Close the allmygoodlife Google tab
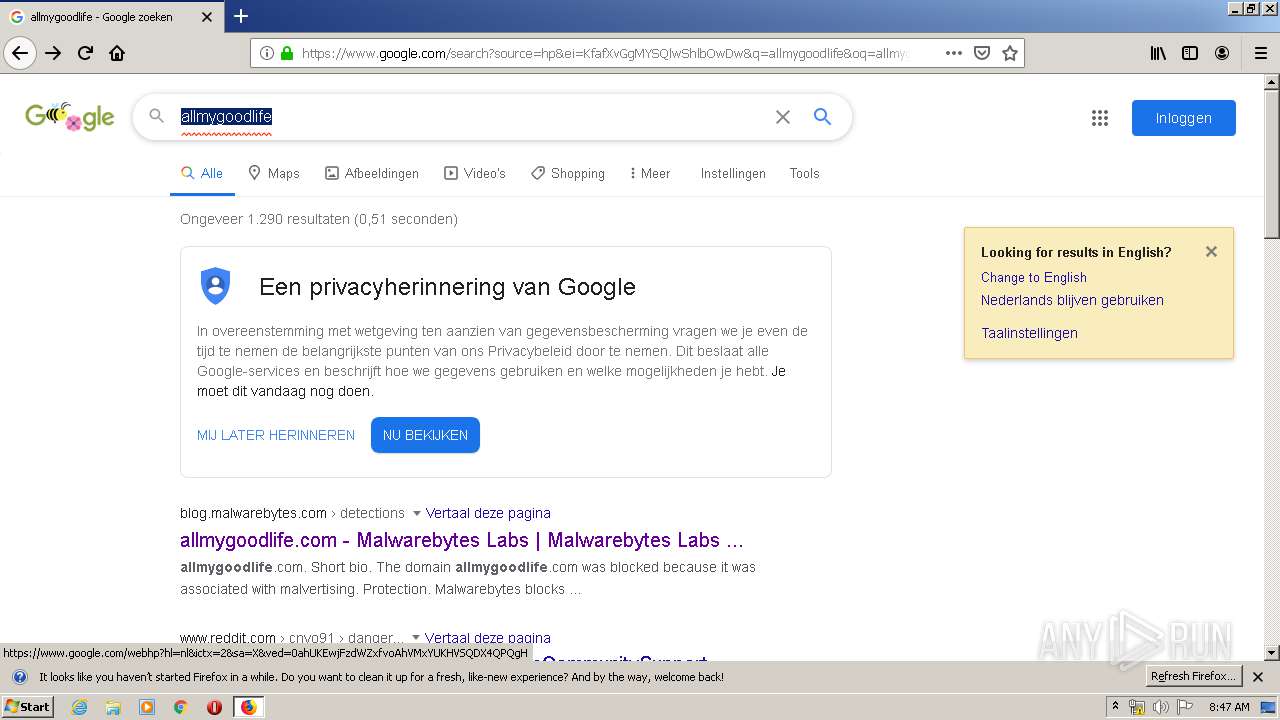The width and height of the screenshot is (1280, 720). (x=207, y=16)
